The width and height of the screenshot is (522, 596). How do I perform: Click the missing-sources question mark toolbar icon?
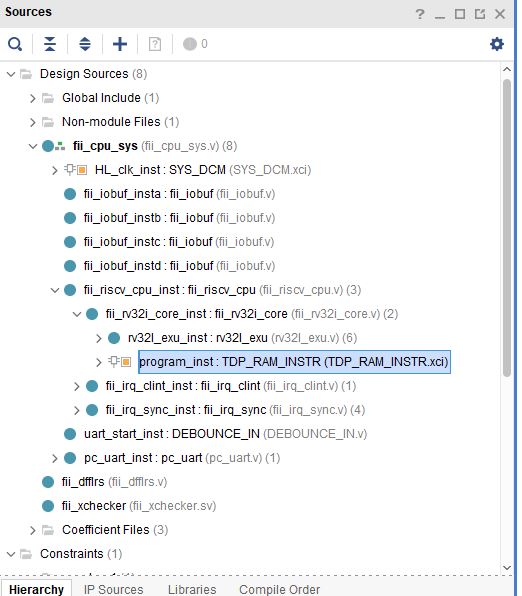pos(155,44)
